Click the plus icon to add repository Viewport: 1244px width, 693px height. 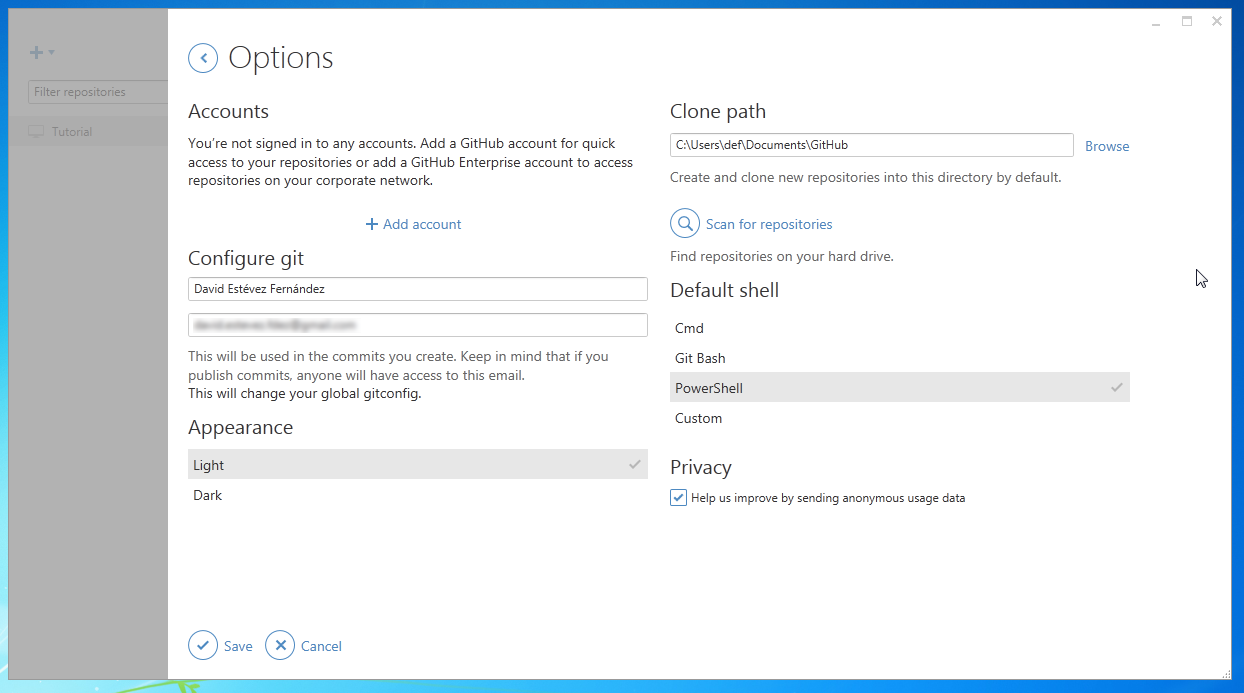click(x=36, y=53)
